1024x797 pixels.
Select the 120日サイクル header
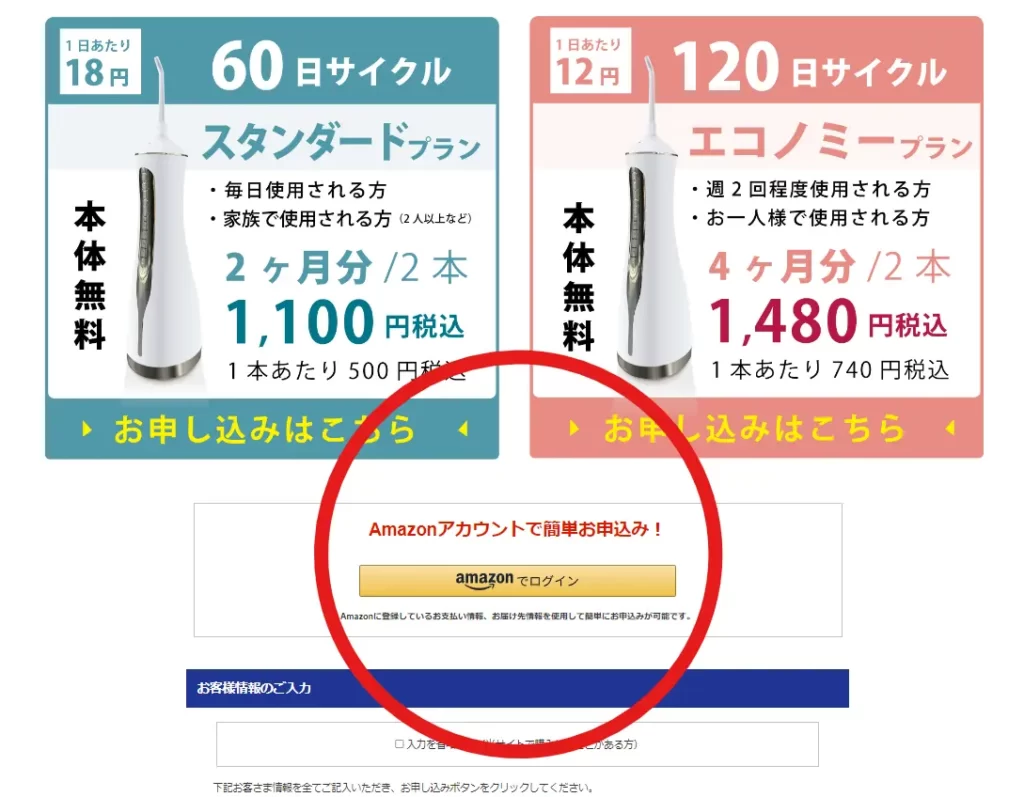click(810, 67)
